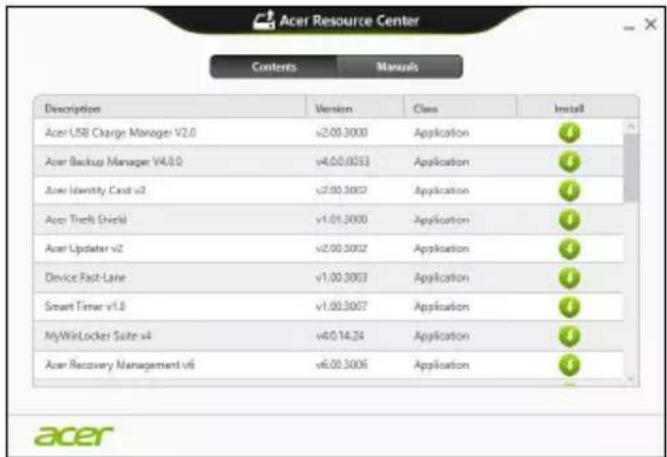Image resolution: width=667 pixels, height=457 pixels.
Task: Click the Class column header
Action: pyautogui.click(x=460, y=108)
